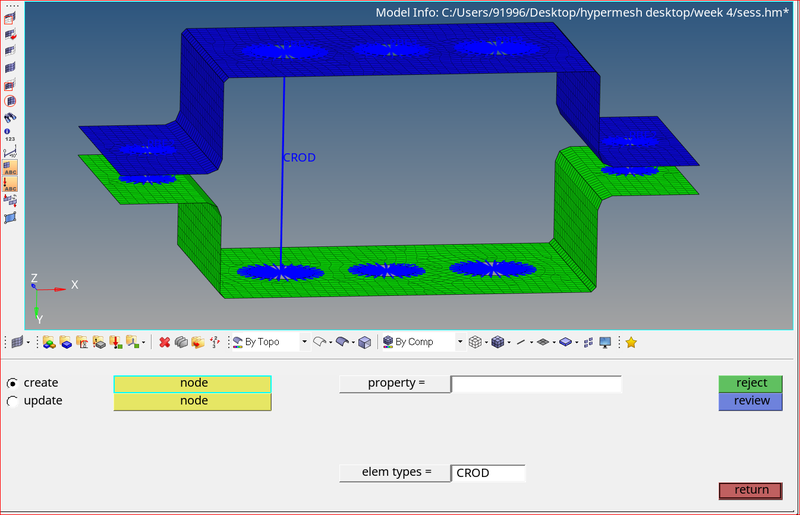Click the CROD label in the model view

(x=299, y=158)
